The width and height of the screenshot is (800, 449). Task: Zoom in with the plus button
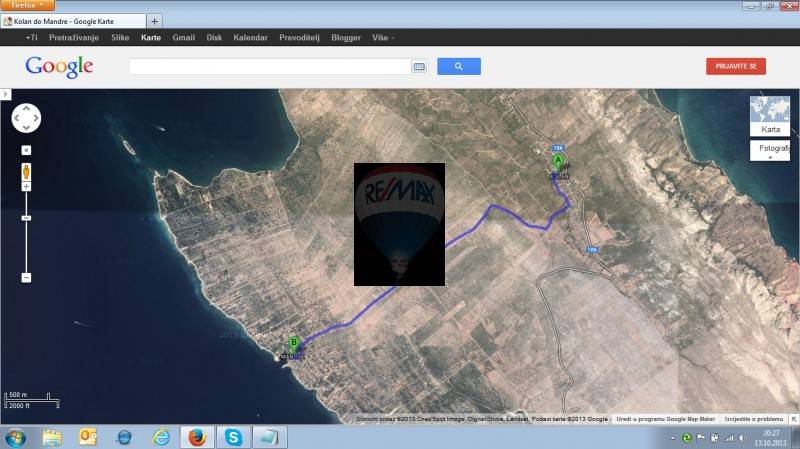(27, 150)
